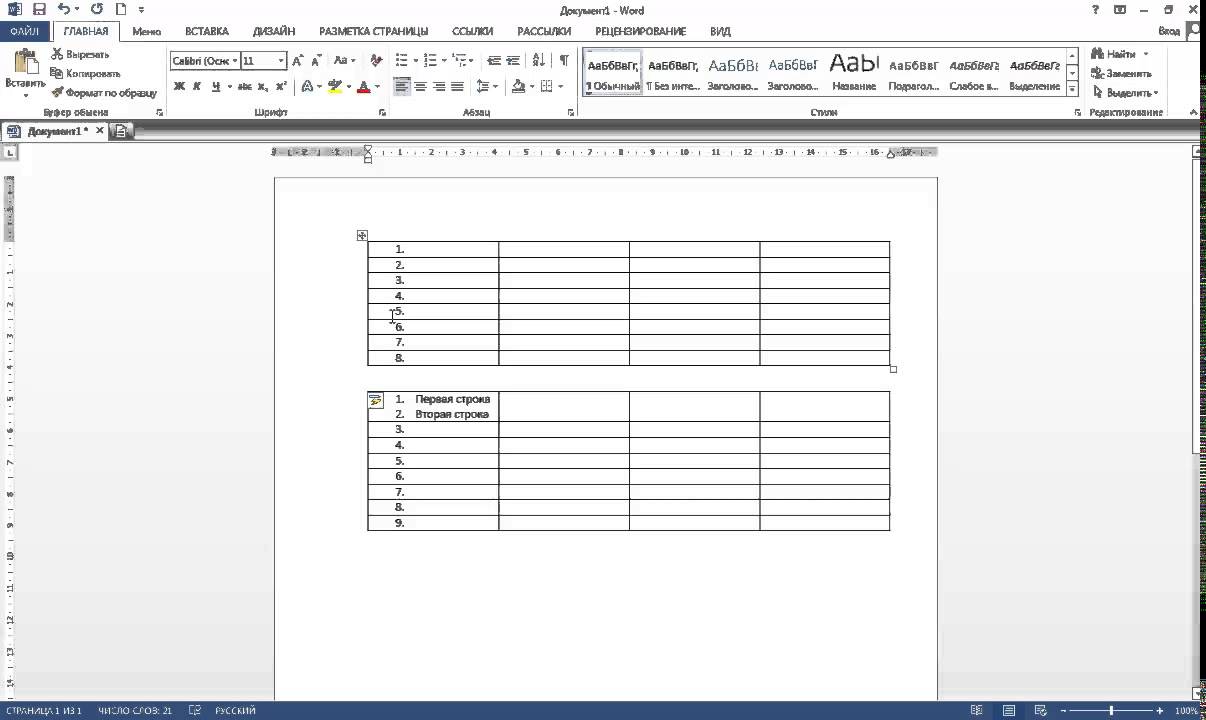Activate Формат по образцу painter
The height and width of the screenshot is (720, 1206).
[104, 92]
